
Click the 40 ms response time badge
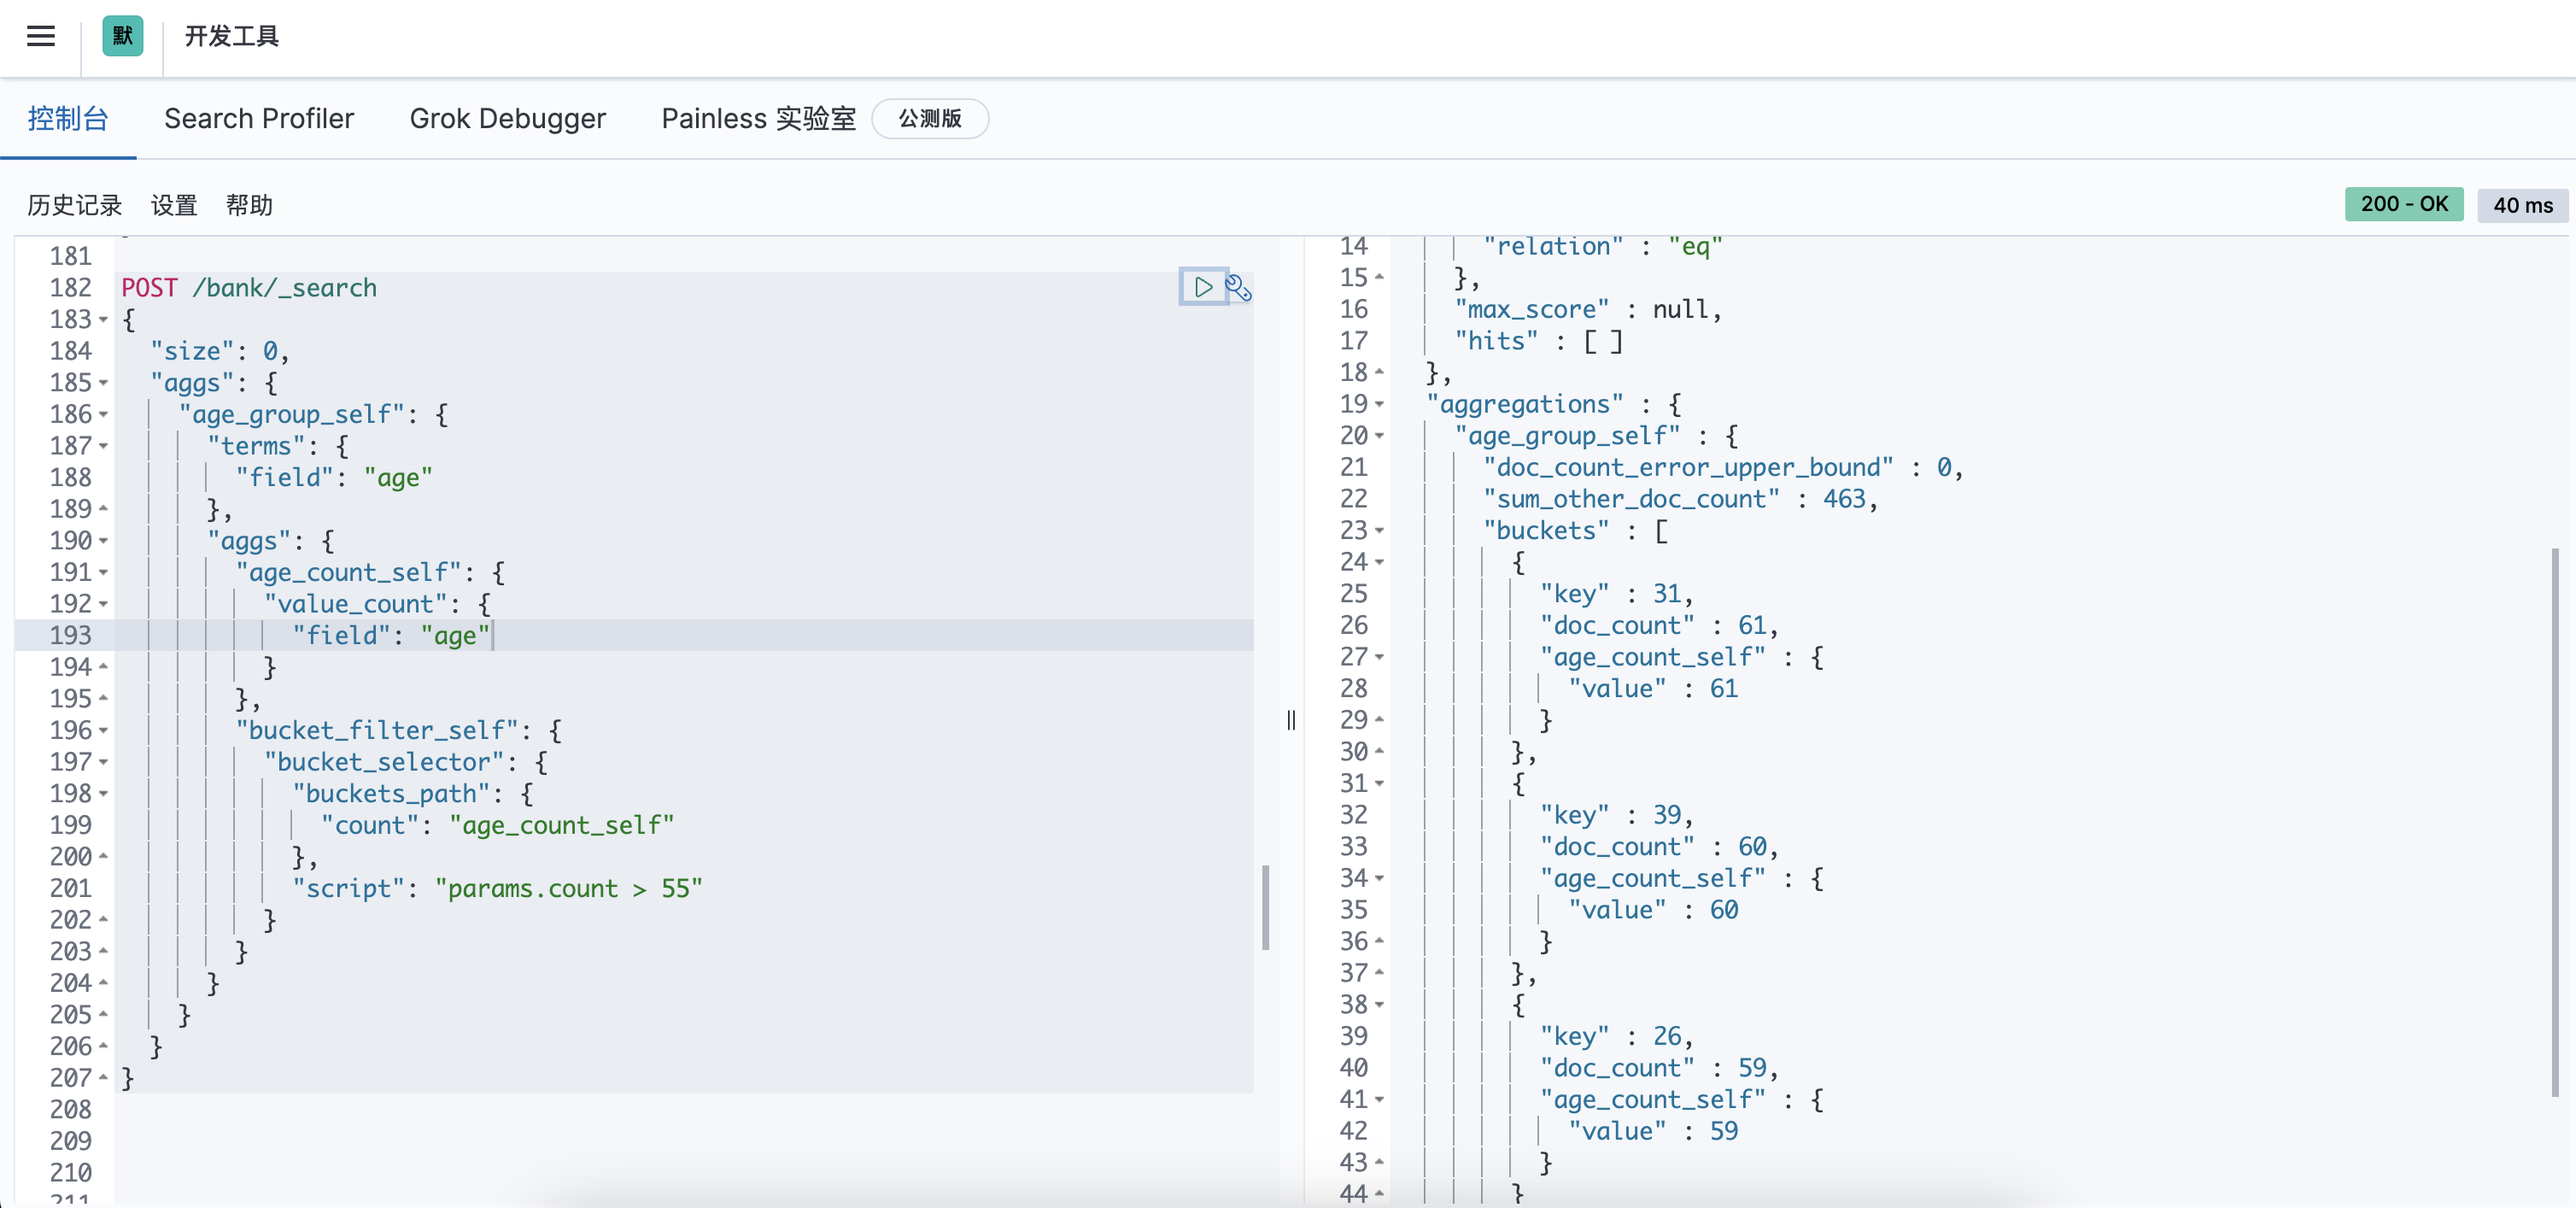[x=2522, y=204]
